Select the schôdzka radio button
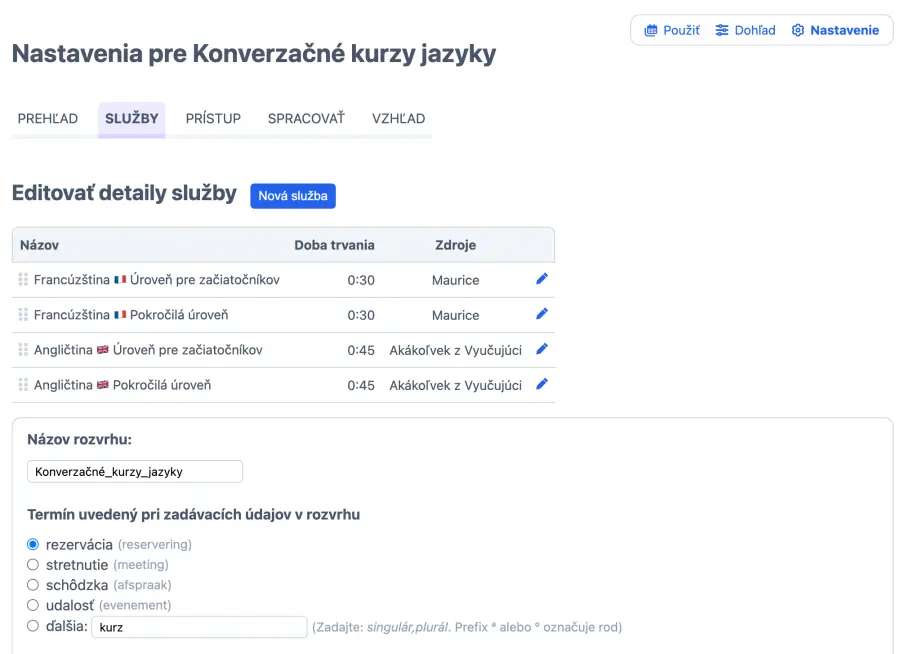Image resolution: width=900 pixels, height=654 pixels. [33, 585]
